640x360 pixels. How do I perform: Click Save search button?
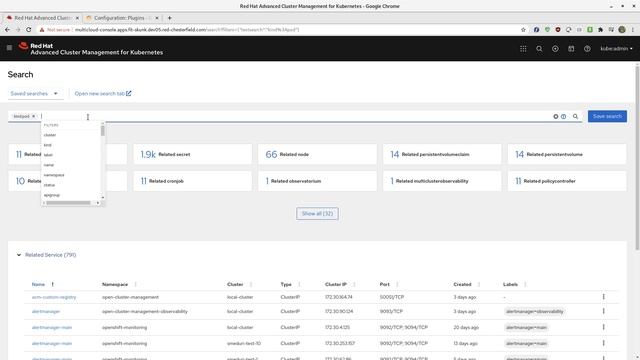click(x=607, y=116)
